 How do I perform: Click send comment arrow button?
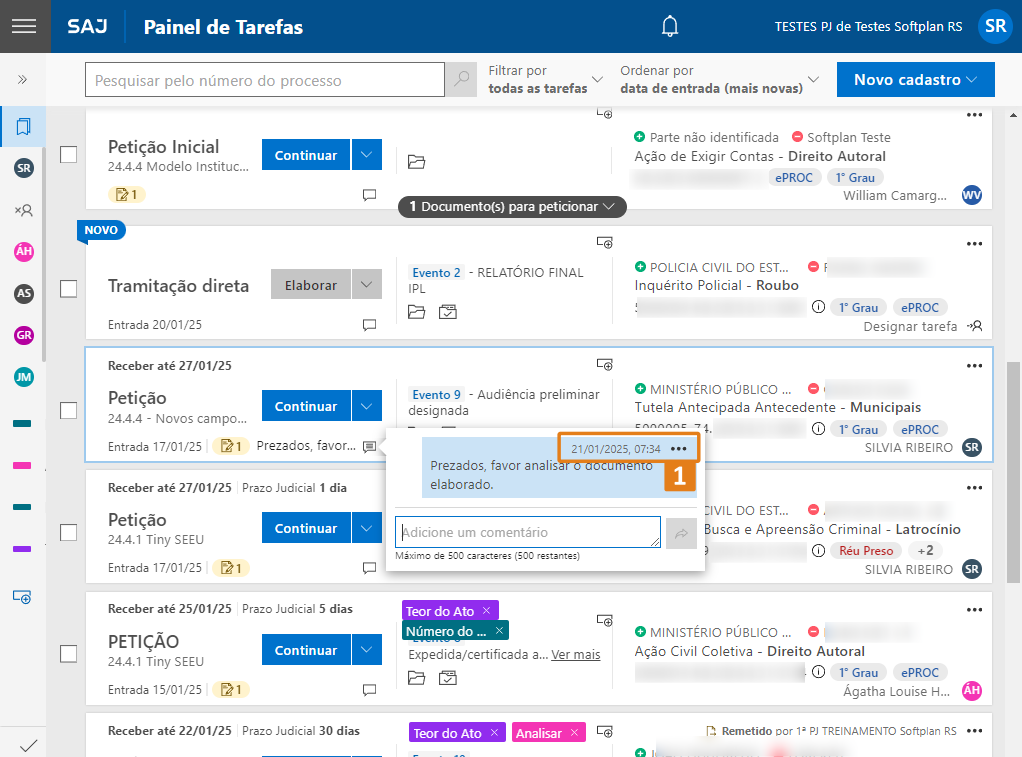(x=681, y=534)
